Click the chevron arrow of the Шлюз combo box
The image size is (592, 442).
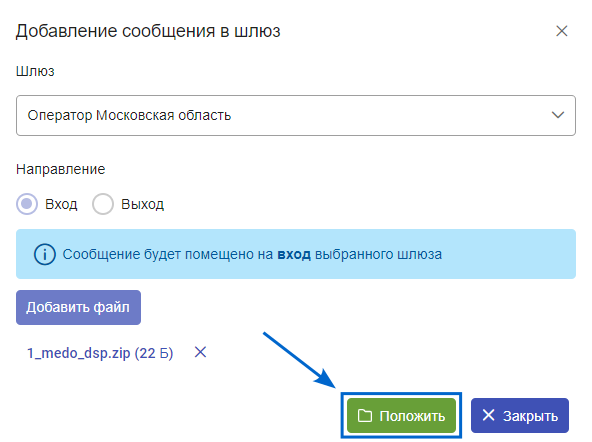pos(558,115)
